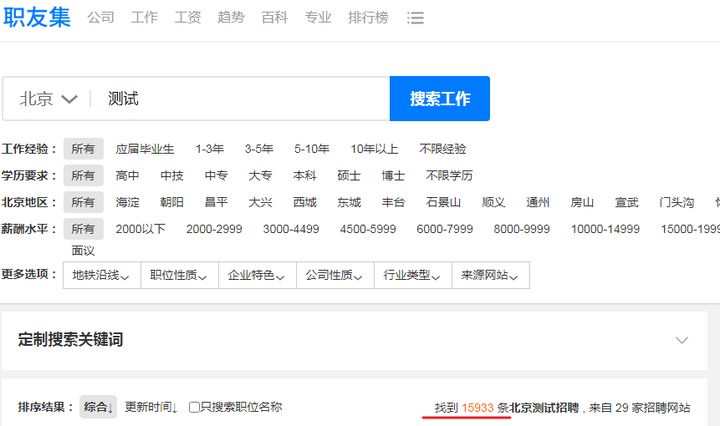Select 不限经验 filter

coord(443,149)
